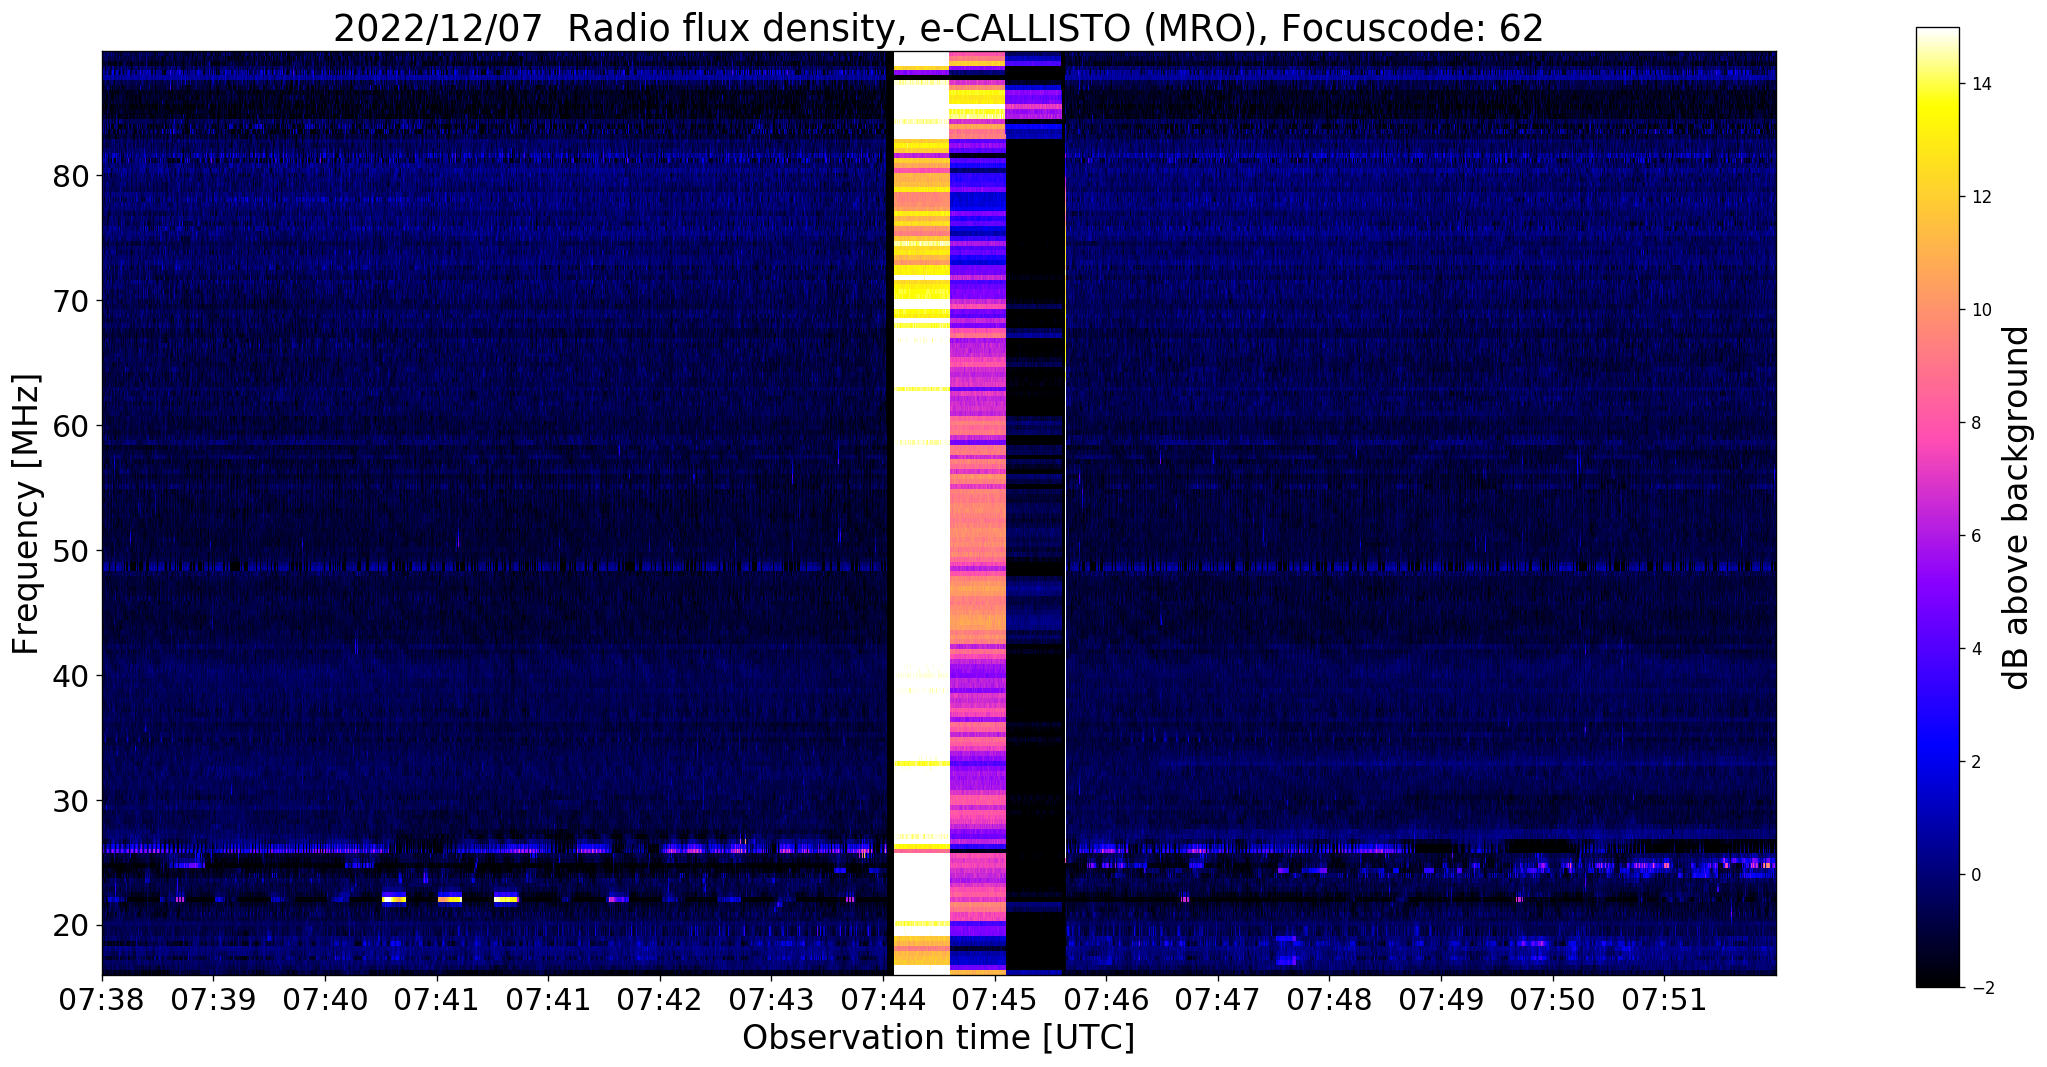The width and height of the screenshot is (2047, 1067).
Task: Click the 'Observation time [UTC]' x-axis label
Action: pos(938,1037)
